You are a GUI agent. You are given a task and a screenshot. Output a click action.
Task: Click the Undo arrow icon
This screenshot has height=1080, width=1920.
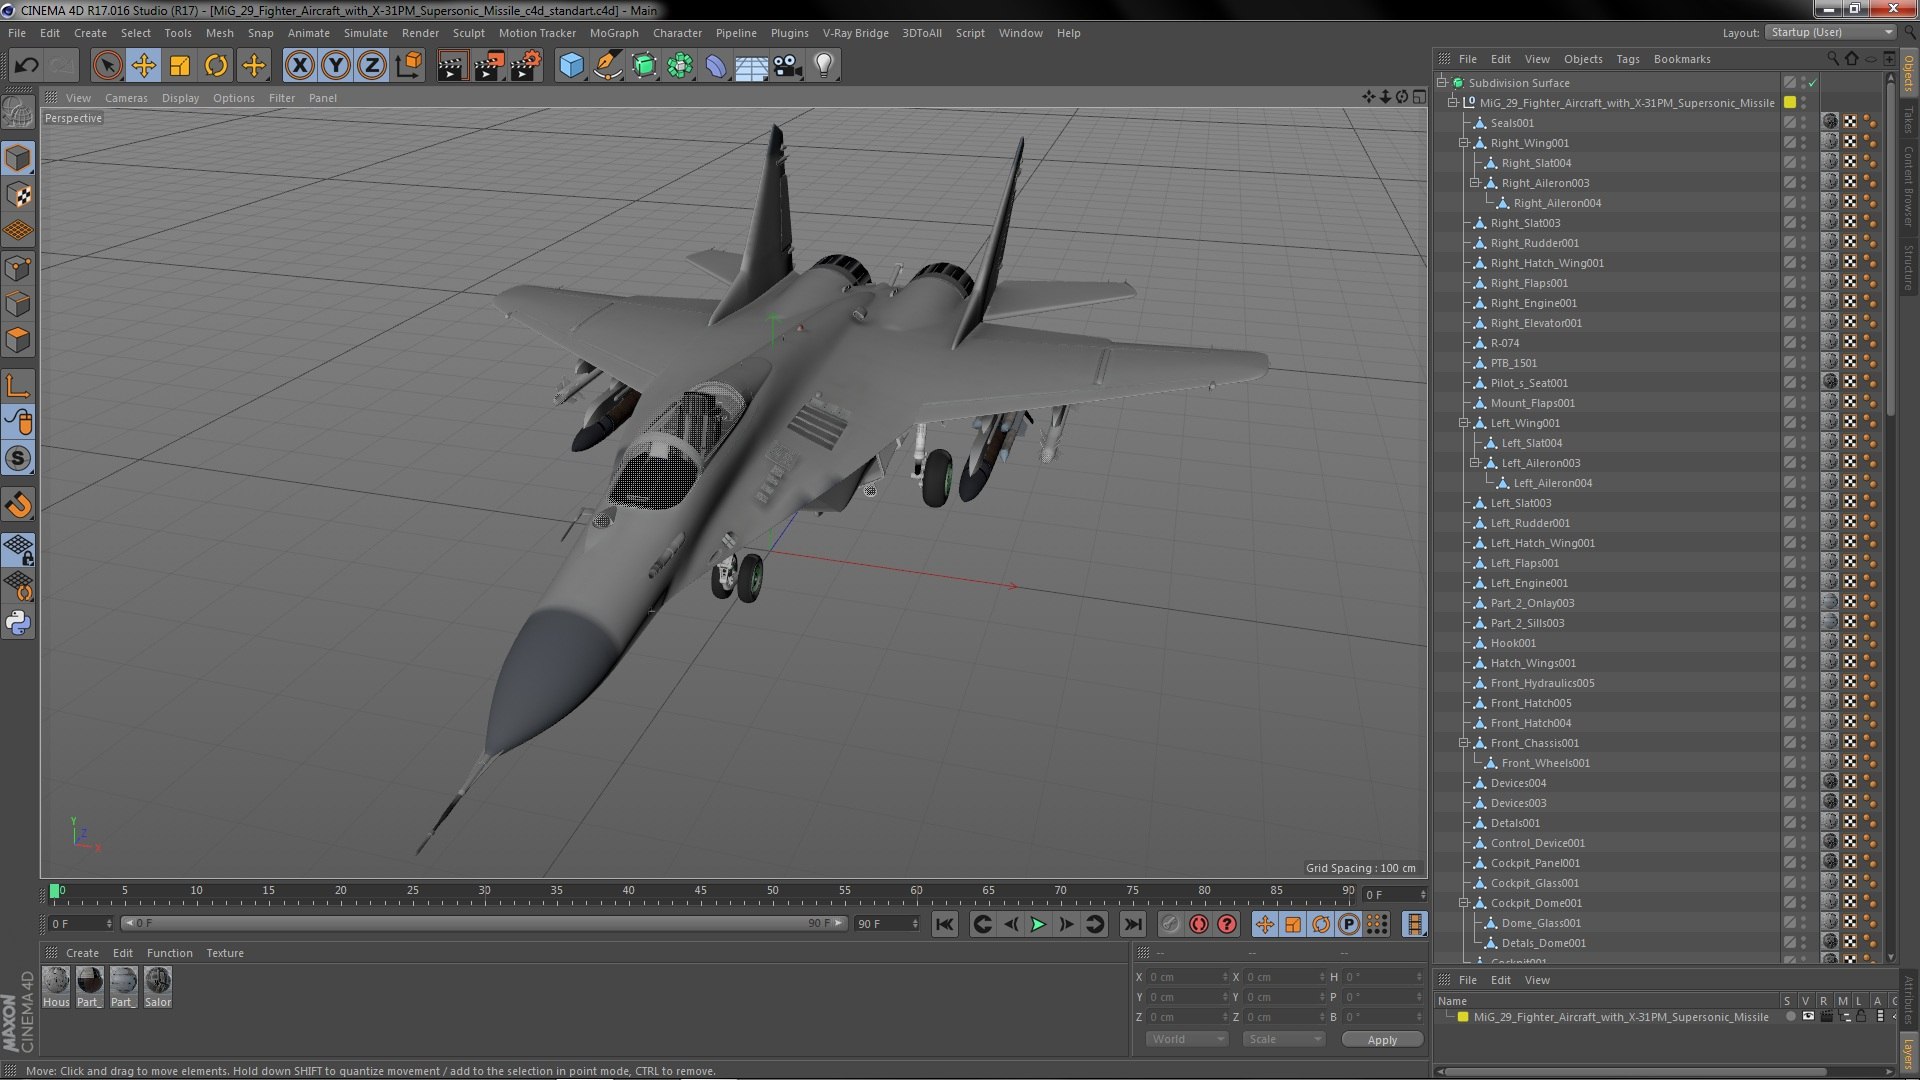26,66
